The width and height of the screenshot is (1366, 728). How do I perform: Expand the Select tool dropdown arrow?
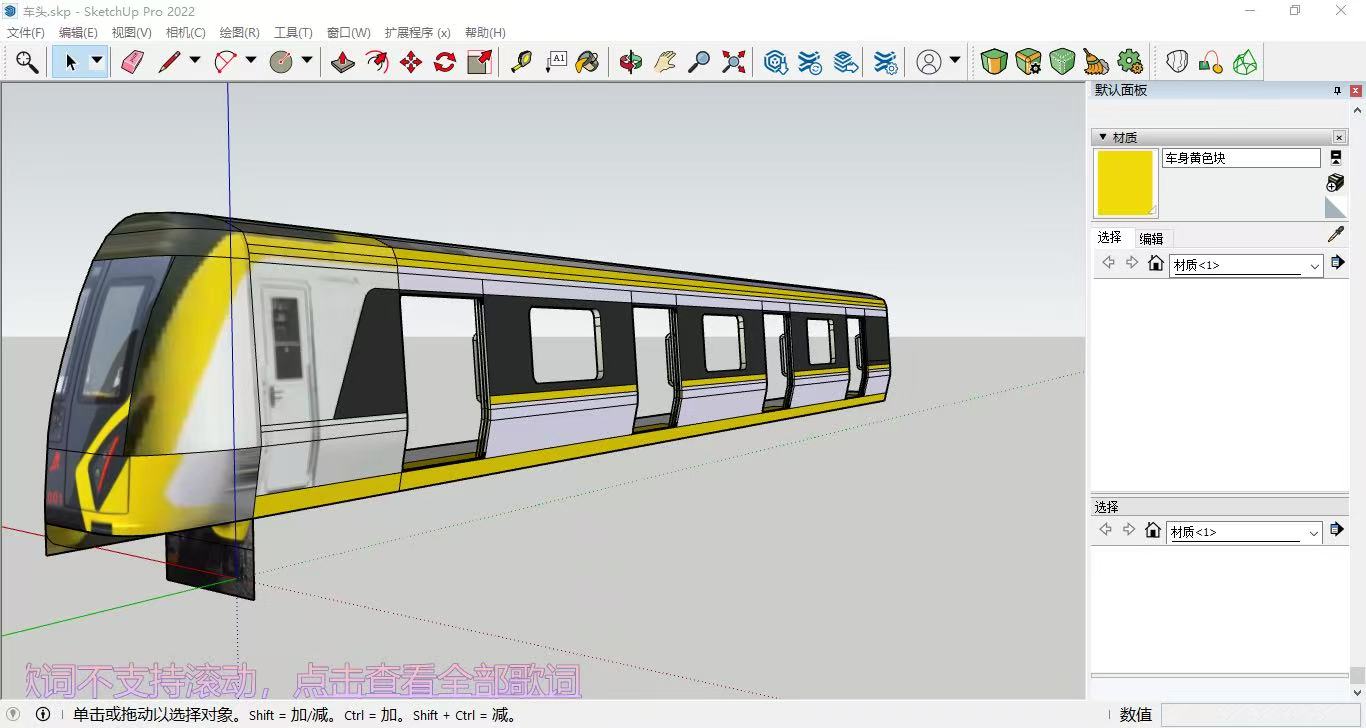(x=97, y=61)
